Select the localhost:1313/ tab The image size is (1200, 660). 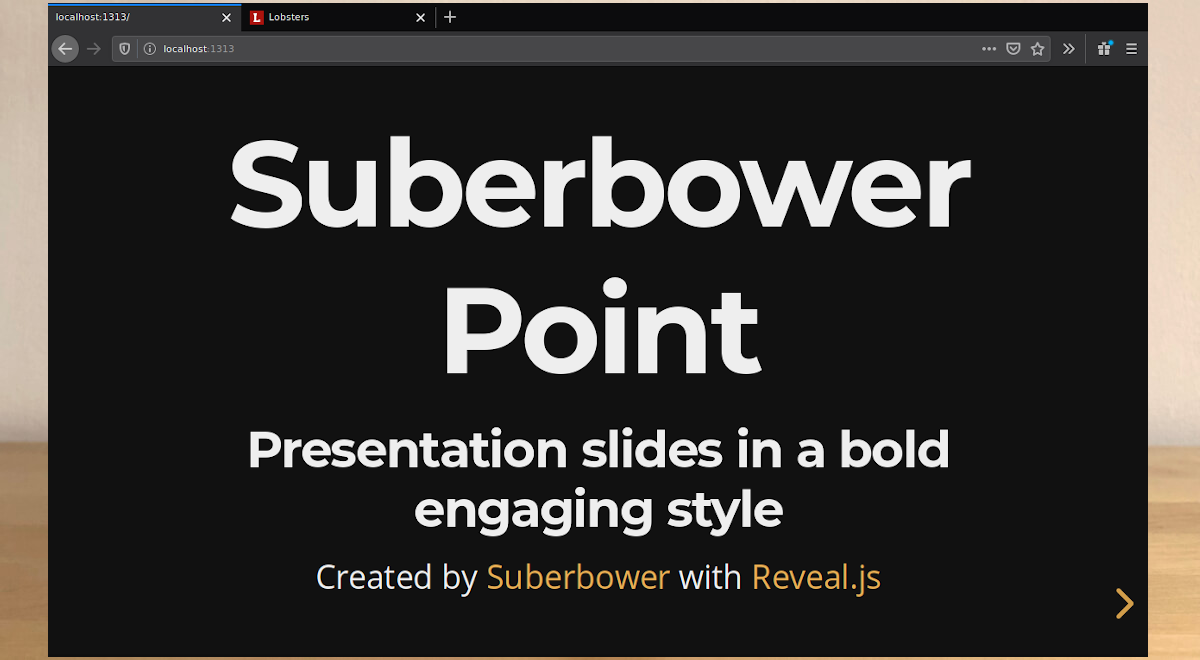(x=130, y=17)
